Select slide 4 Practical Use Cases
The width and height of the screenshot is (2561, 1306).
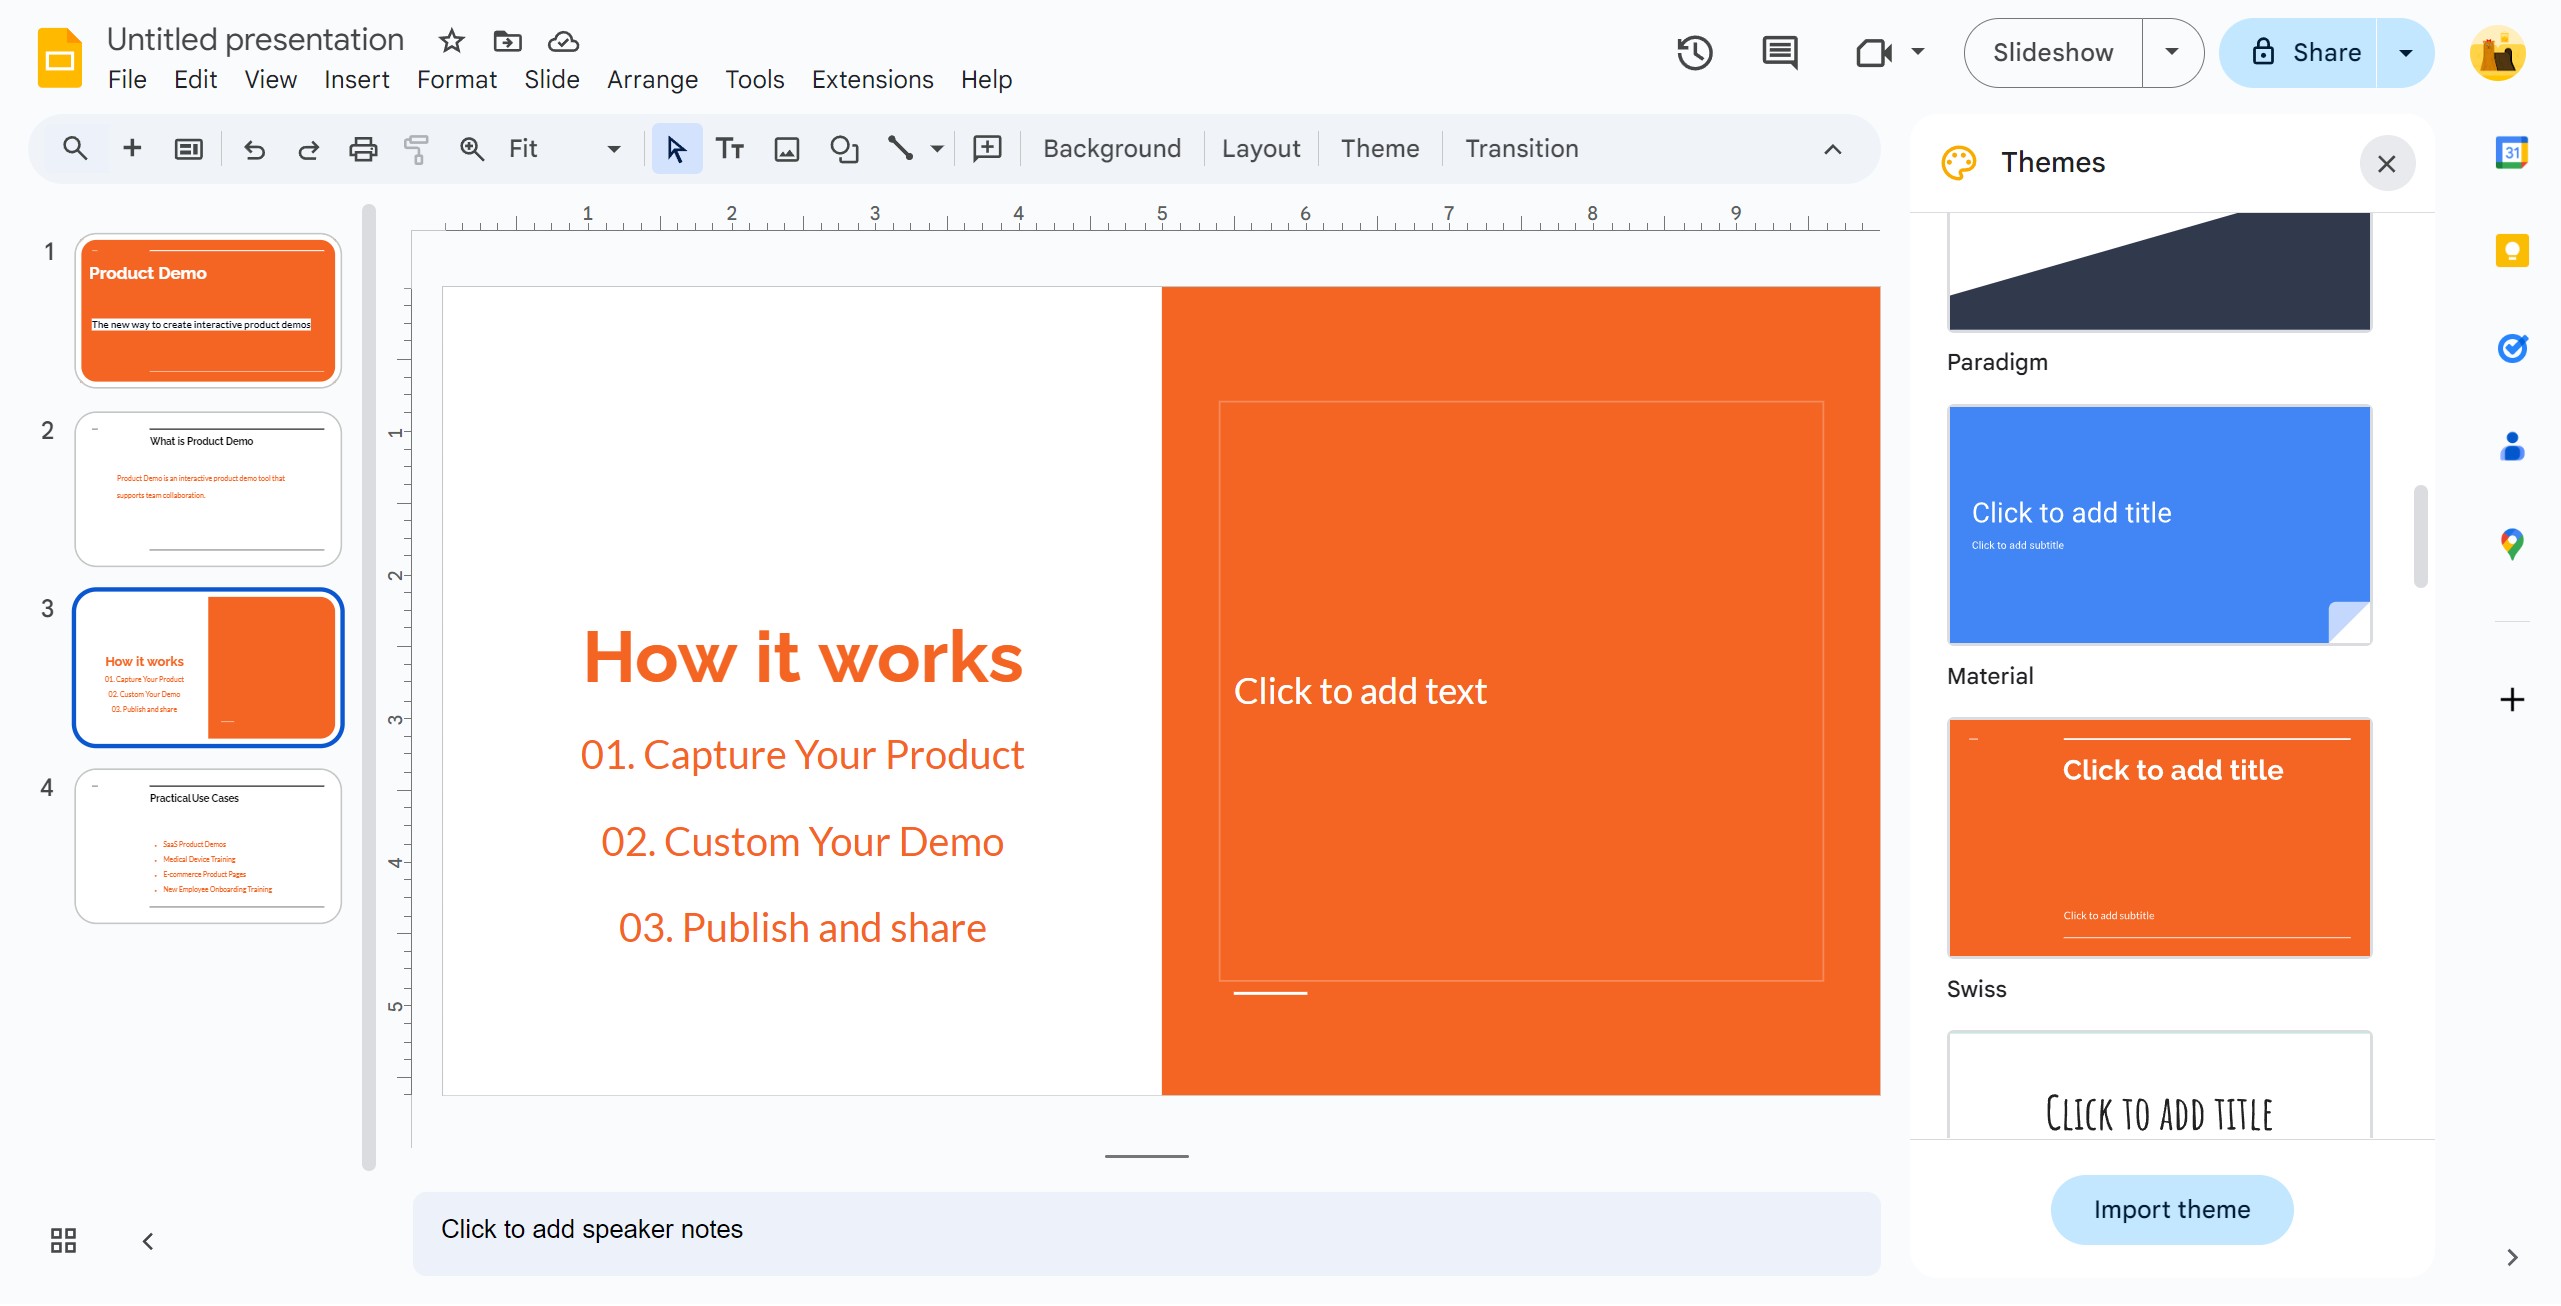click(x=208, y=846)
